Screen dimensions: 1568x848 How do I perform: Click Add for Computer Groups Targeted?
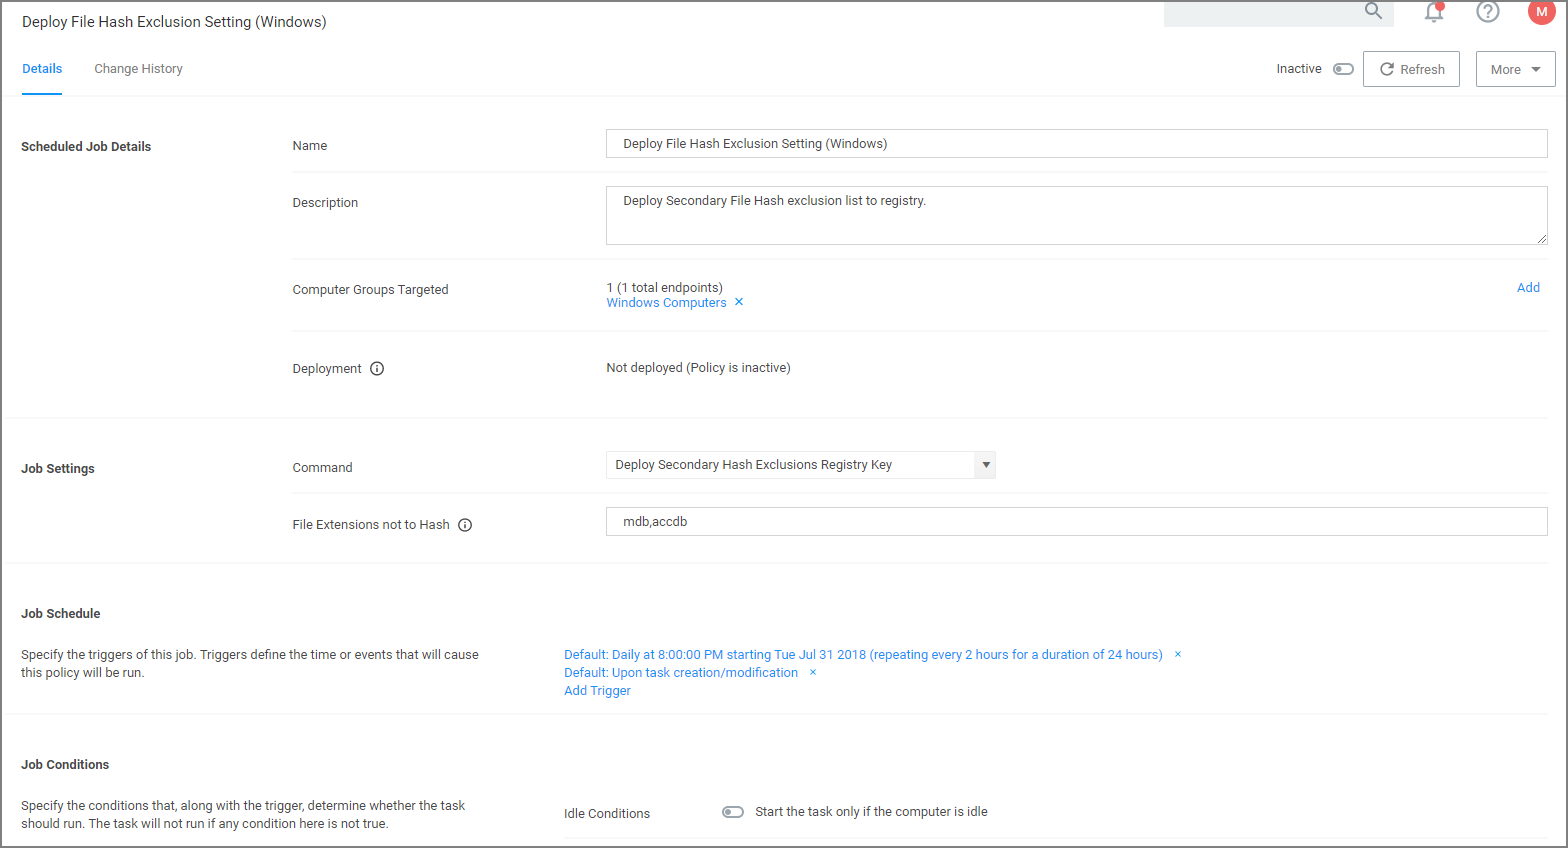click(1528, 288)
